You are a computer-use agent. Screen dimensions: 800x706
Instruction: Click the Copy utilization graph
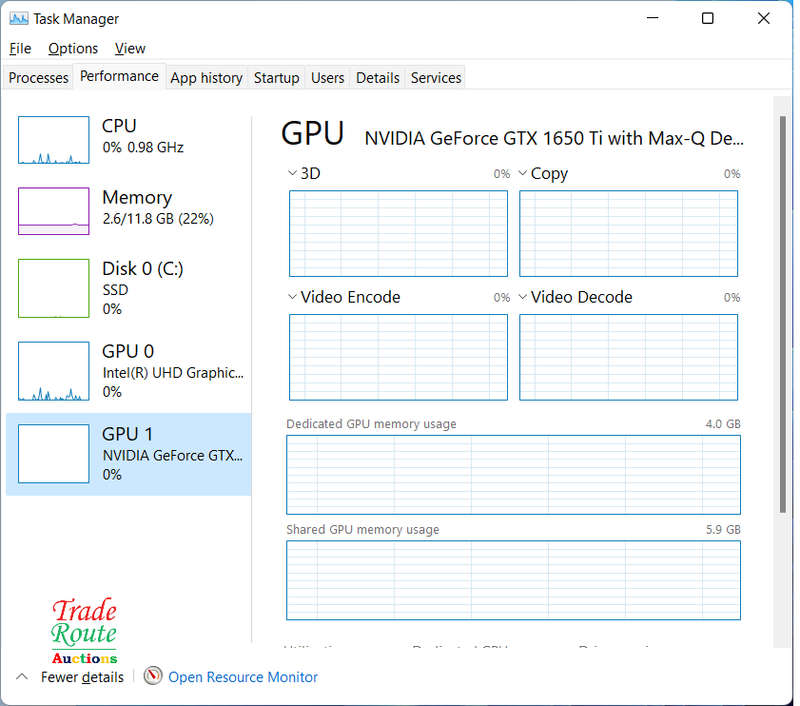coord(629,234)
